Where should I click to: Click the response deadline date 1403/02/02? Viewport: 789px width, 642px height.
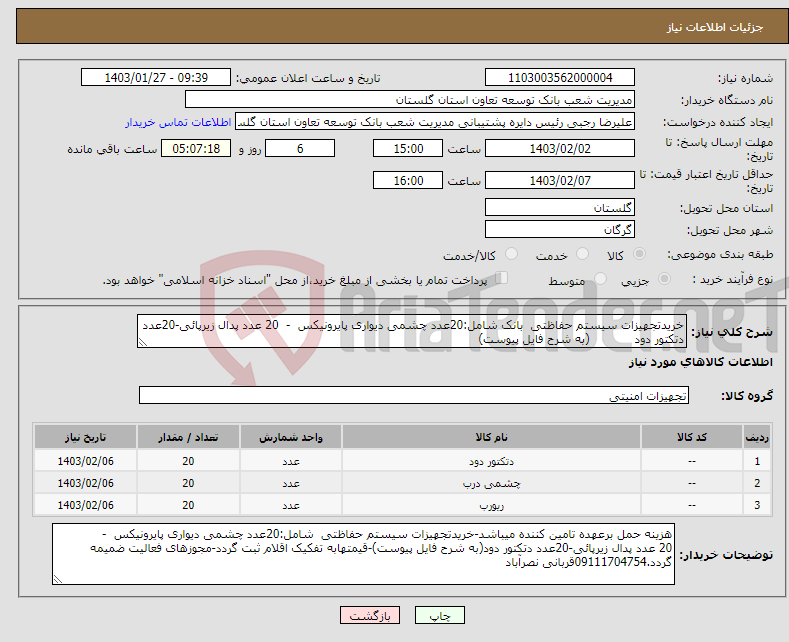coord(560,148)
